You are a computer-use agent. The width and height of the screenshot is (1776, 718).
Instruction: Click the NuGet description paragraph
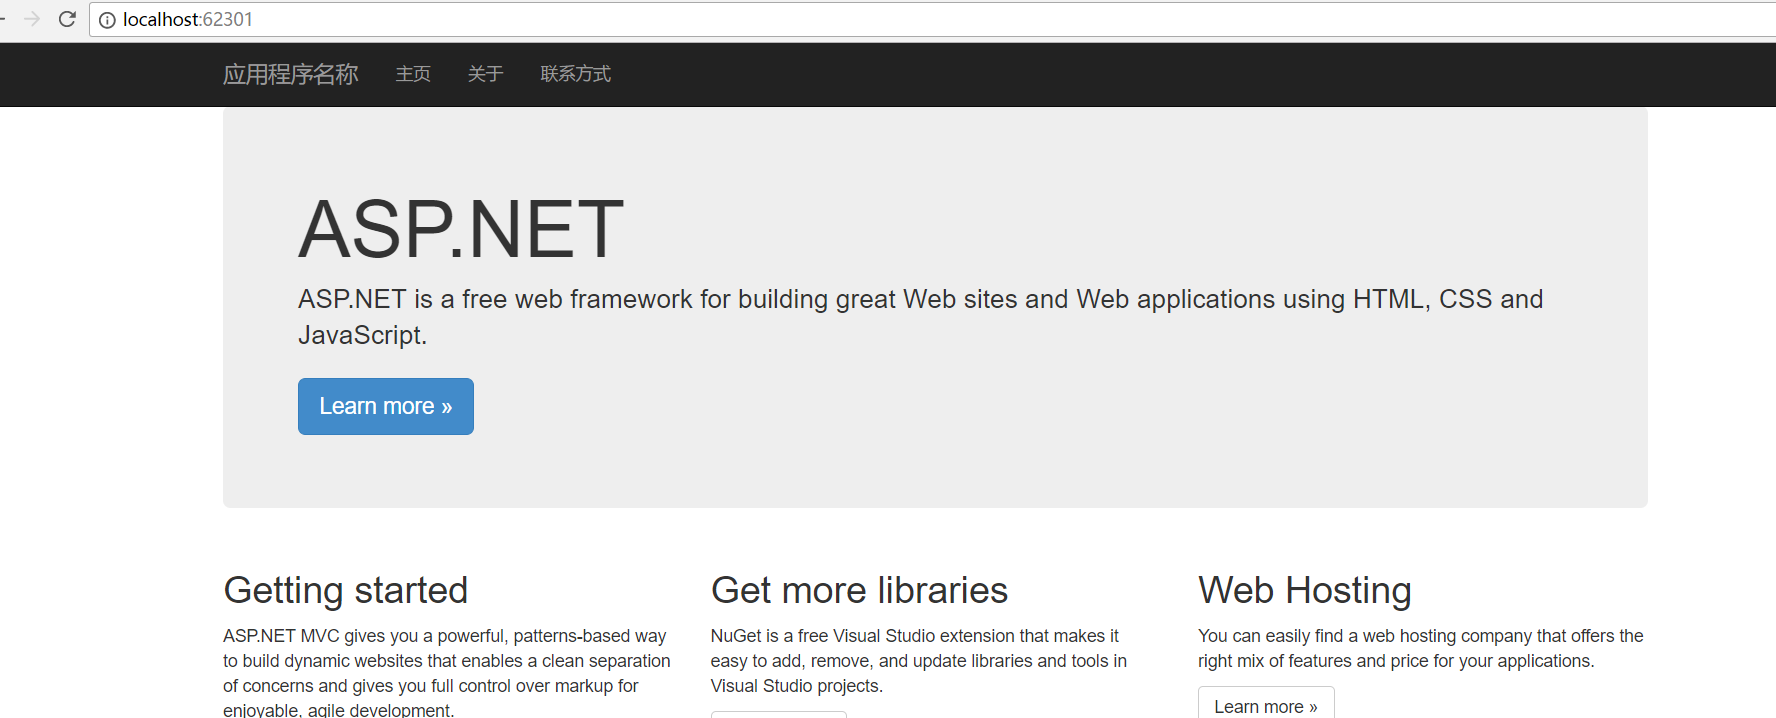(x=919, y=661)
